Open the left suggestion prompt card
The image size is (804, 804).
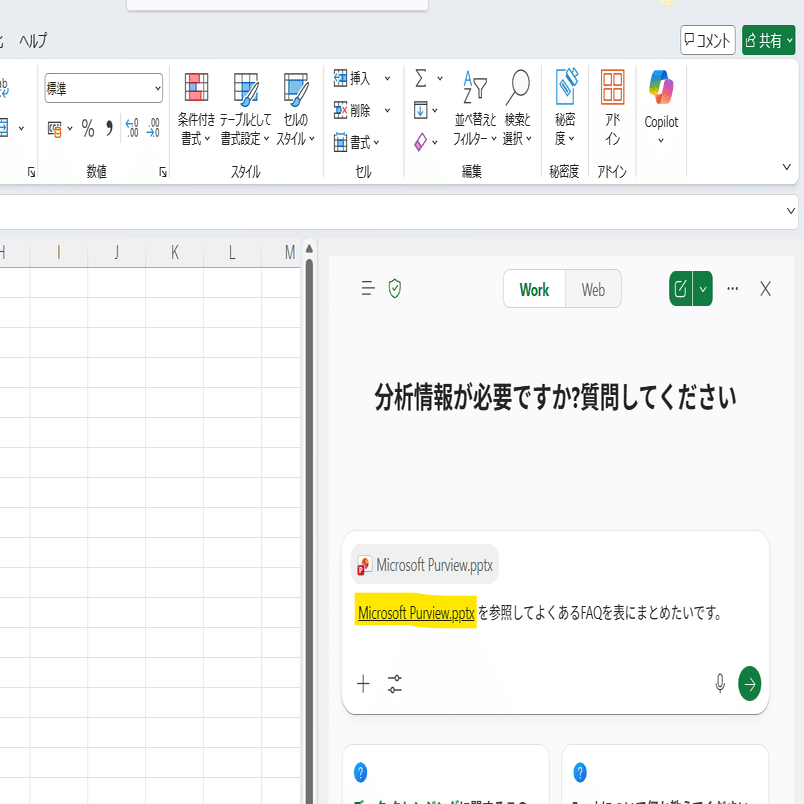click(446, 774)
